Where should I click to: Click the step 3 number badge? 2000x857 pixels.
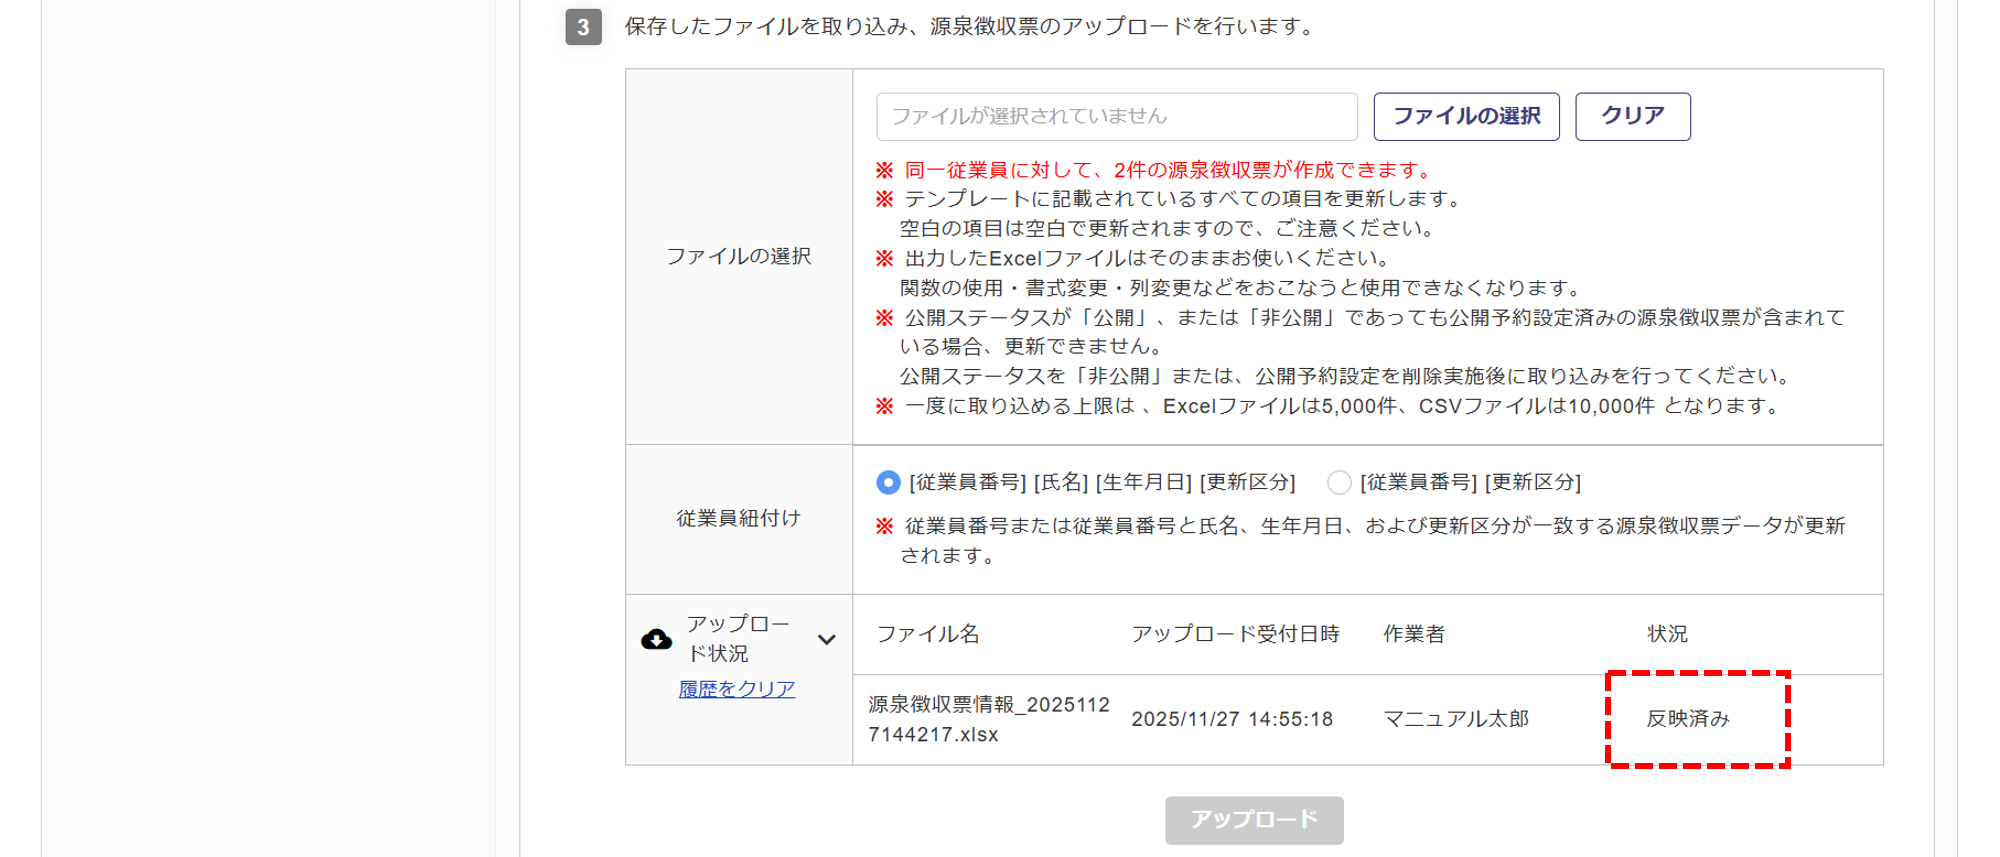click(583, 27)
